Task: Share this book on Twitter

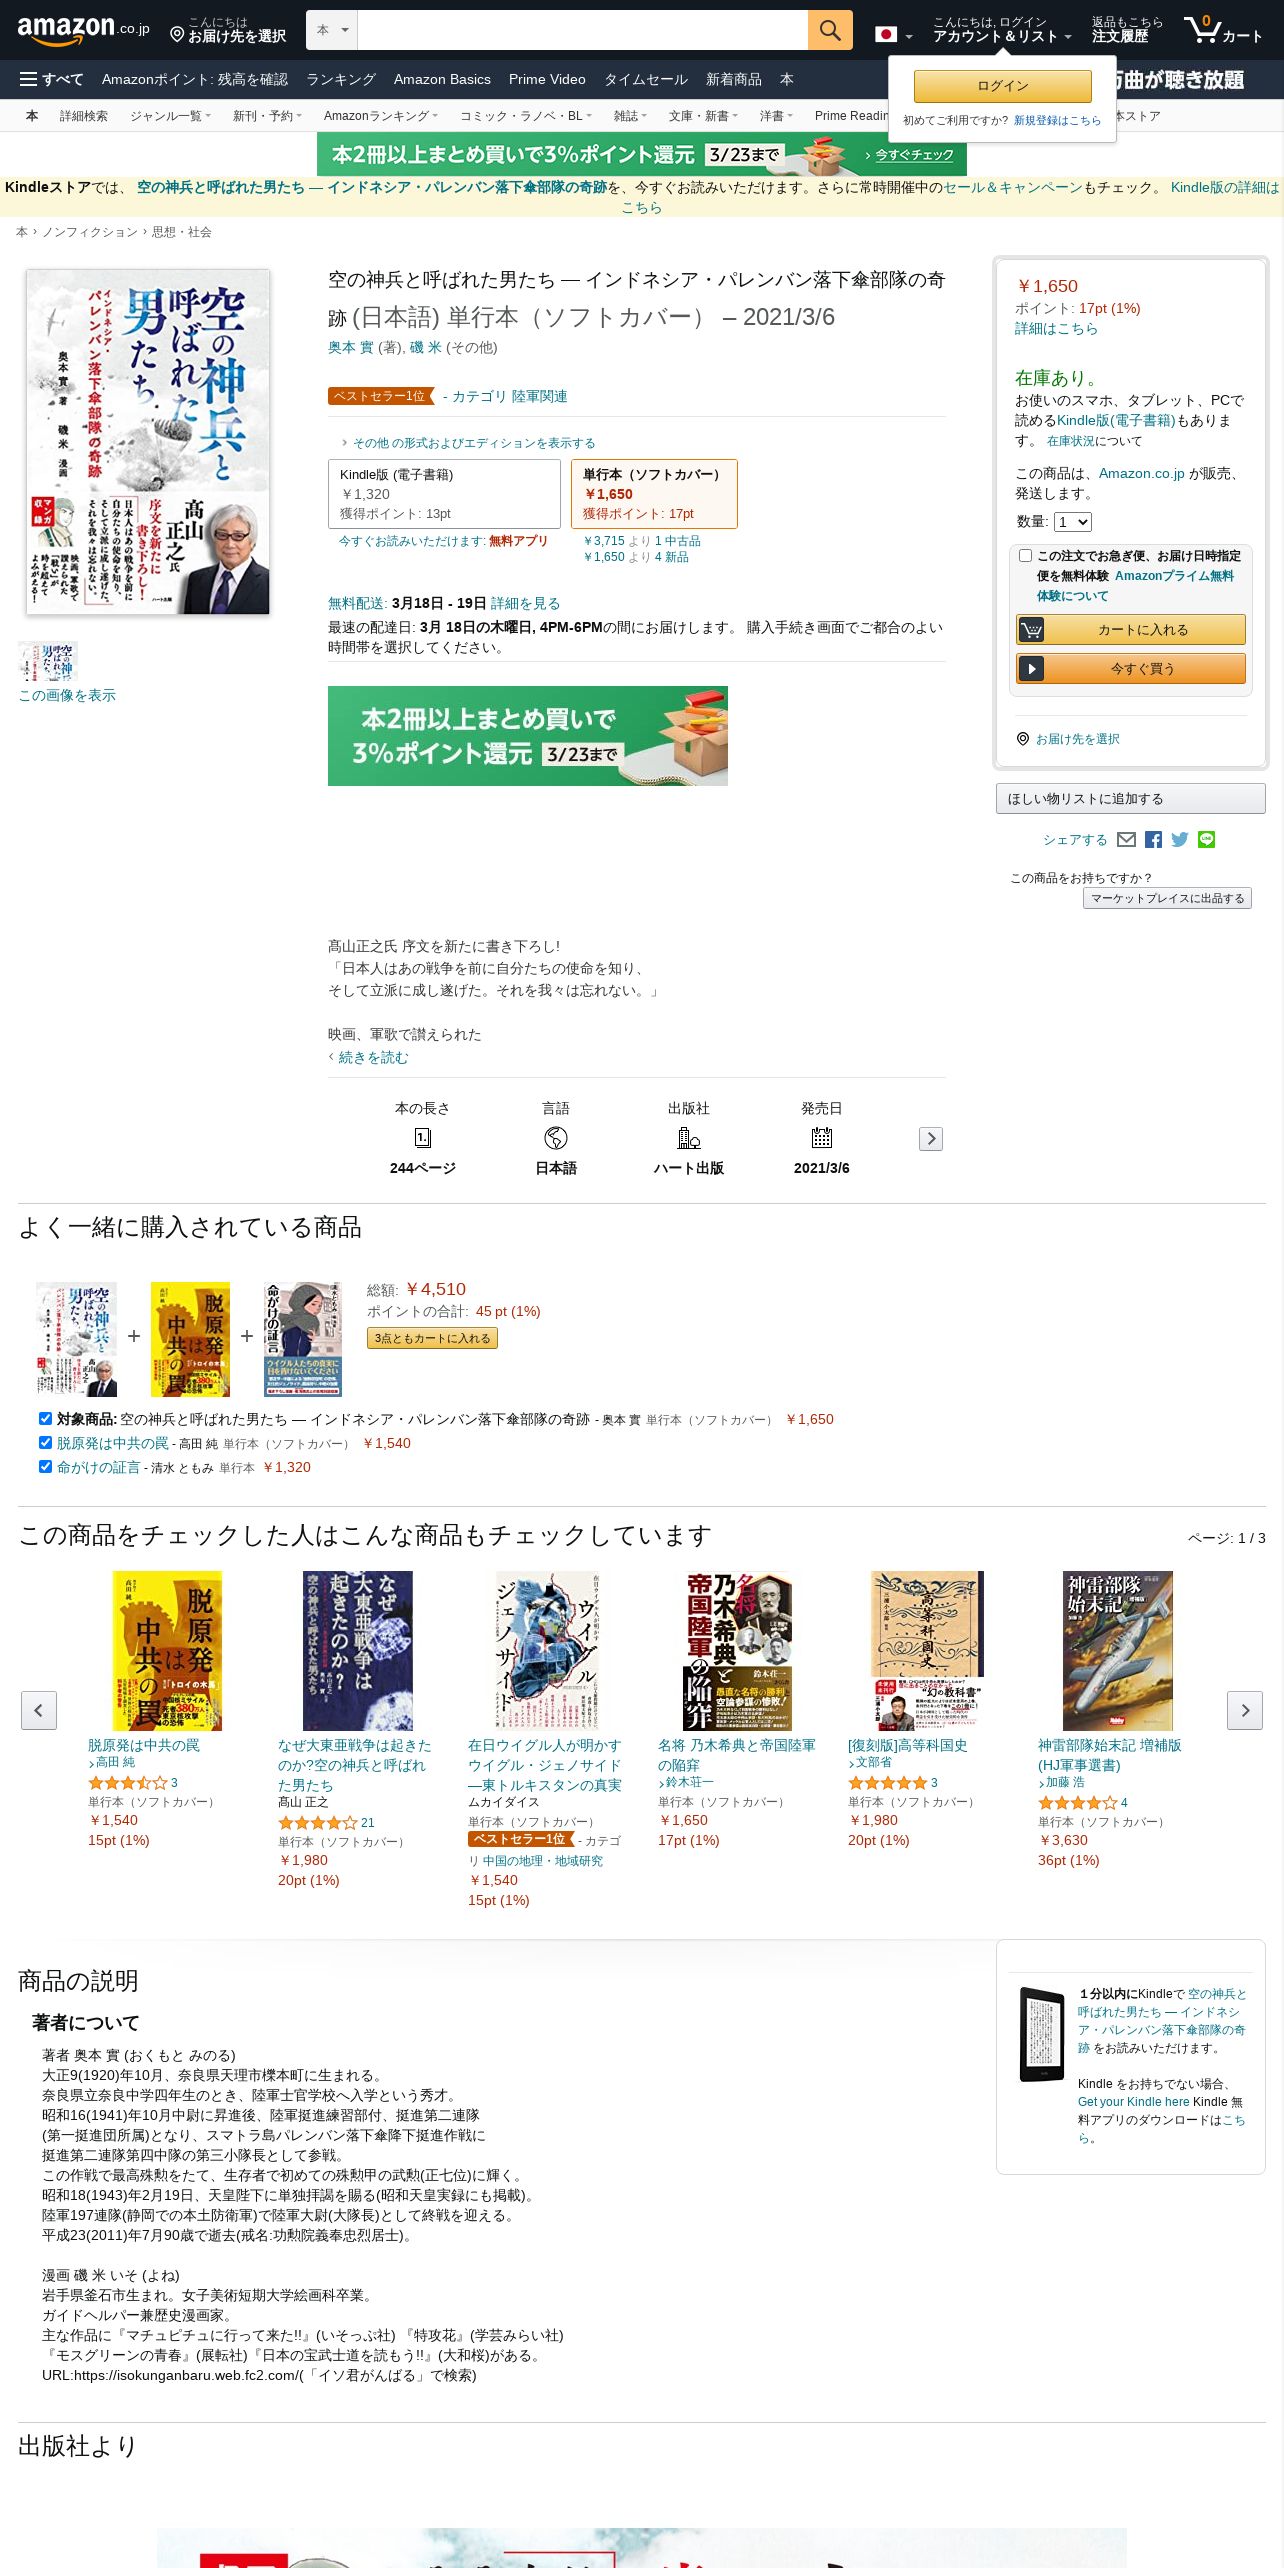Action: pos(1180,840)
